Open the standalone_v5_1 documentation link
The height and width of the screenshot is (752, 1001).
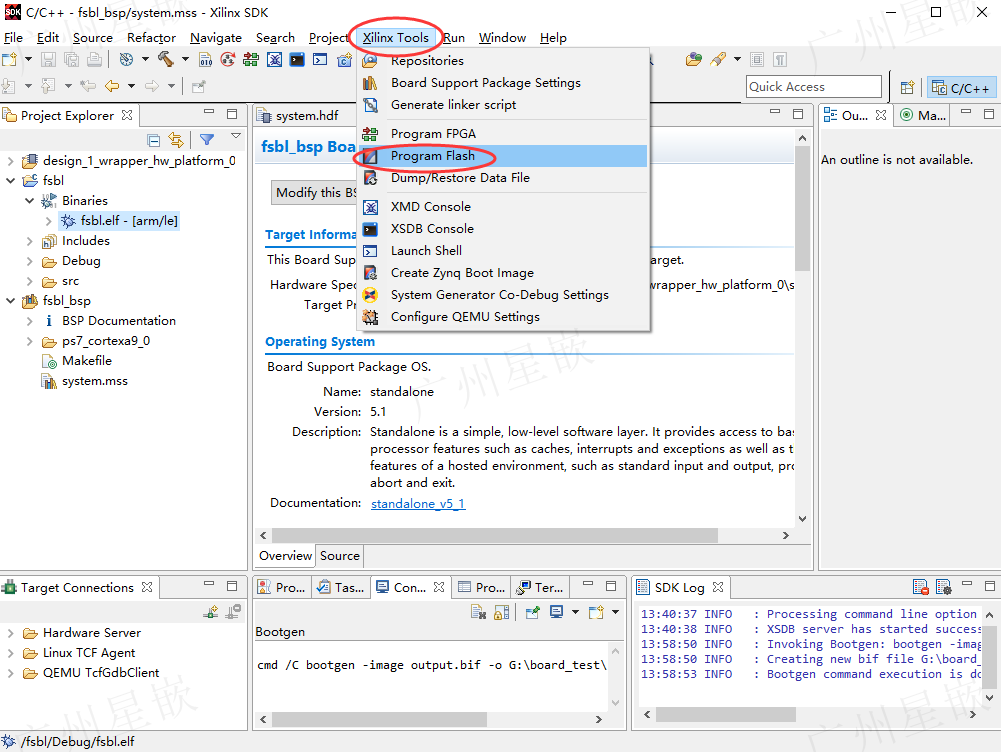(418, 504)
